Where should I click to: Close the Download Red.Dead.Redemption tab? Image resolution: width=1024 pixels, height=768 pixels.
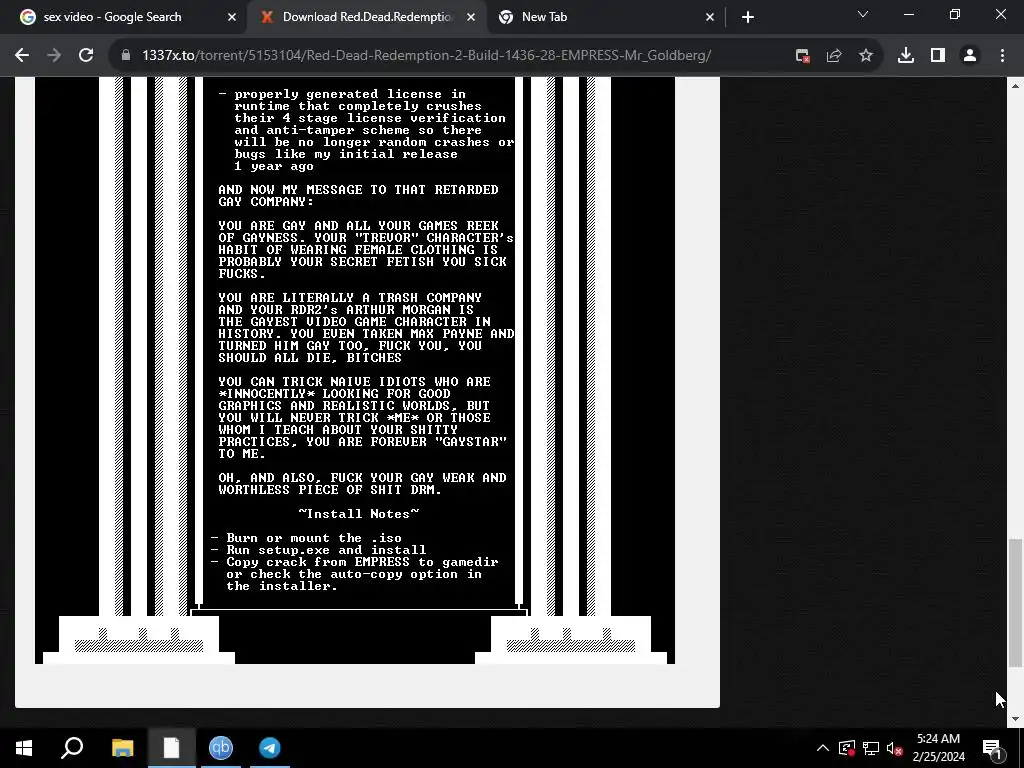tap(471, 18)
